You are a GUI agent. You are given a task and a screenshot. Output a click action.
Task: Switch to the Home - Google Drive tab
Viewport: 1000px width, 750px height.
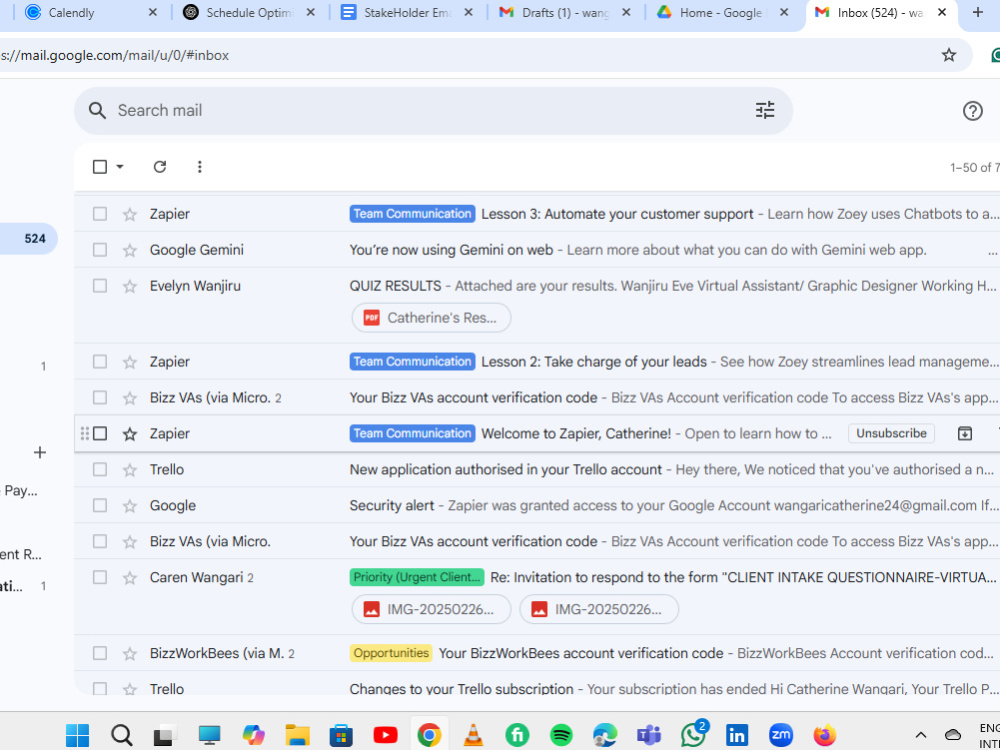723,12
